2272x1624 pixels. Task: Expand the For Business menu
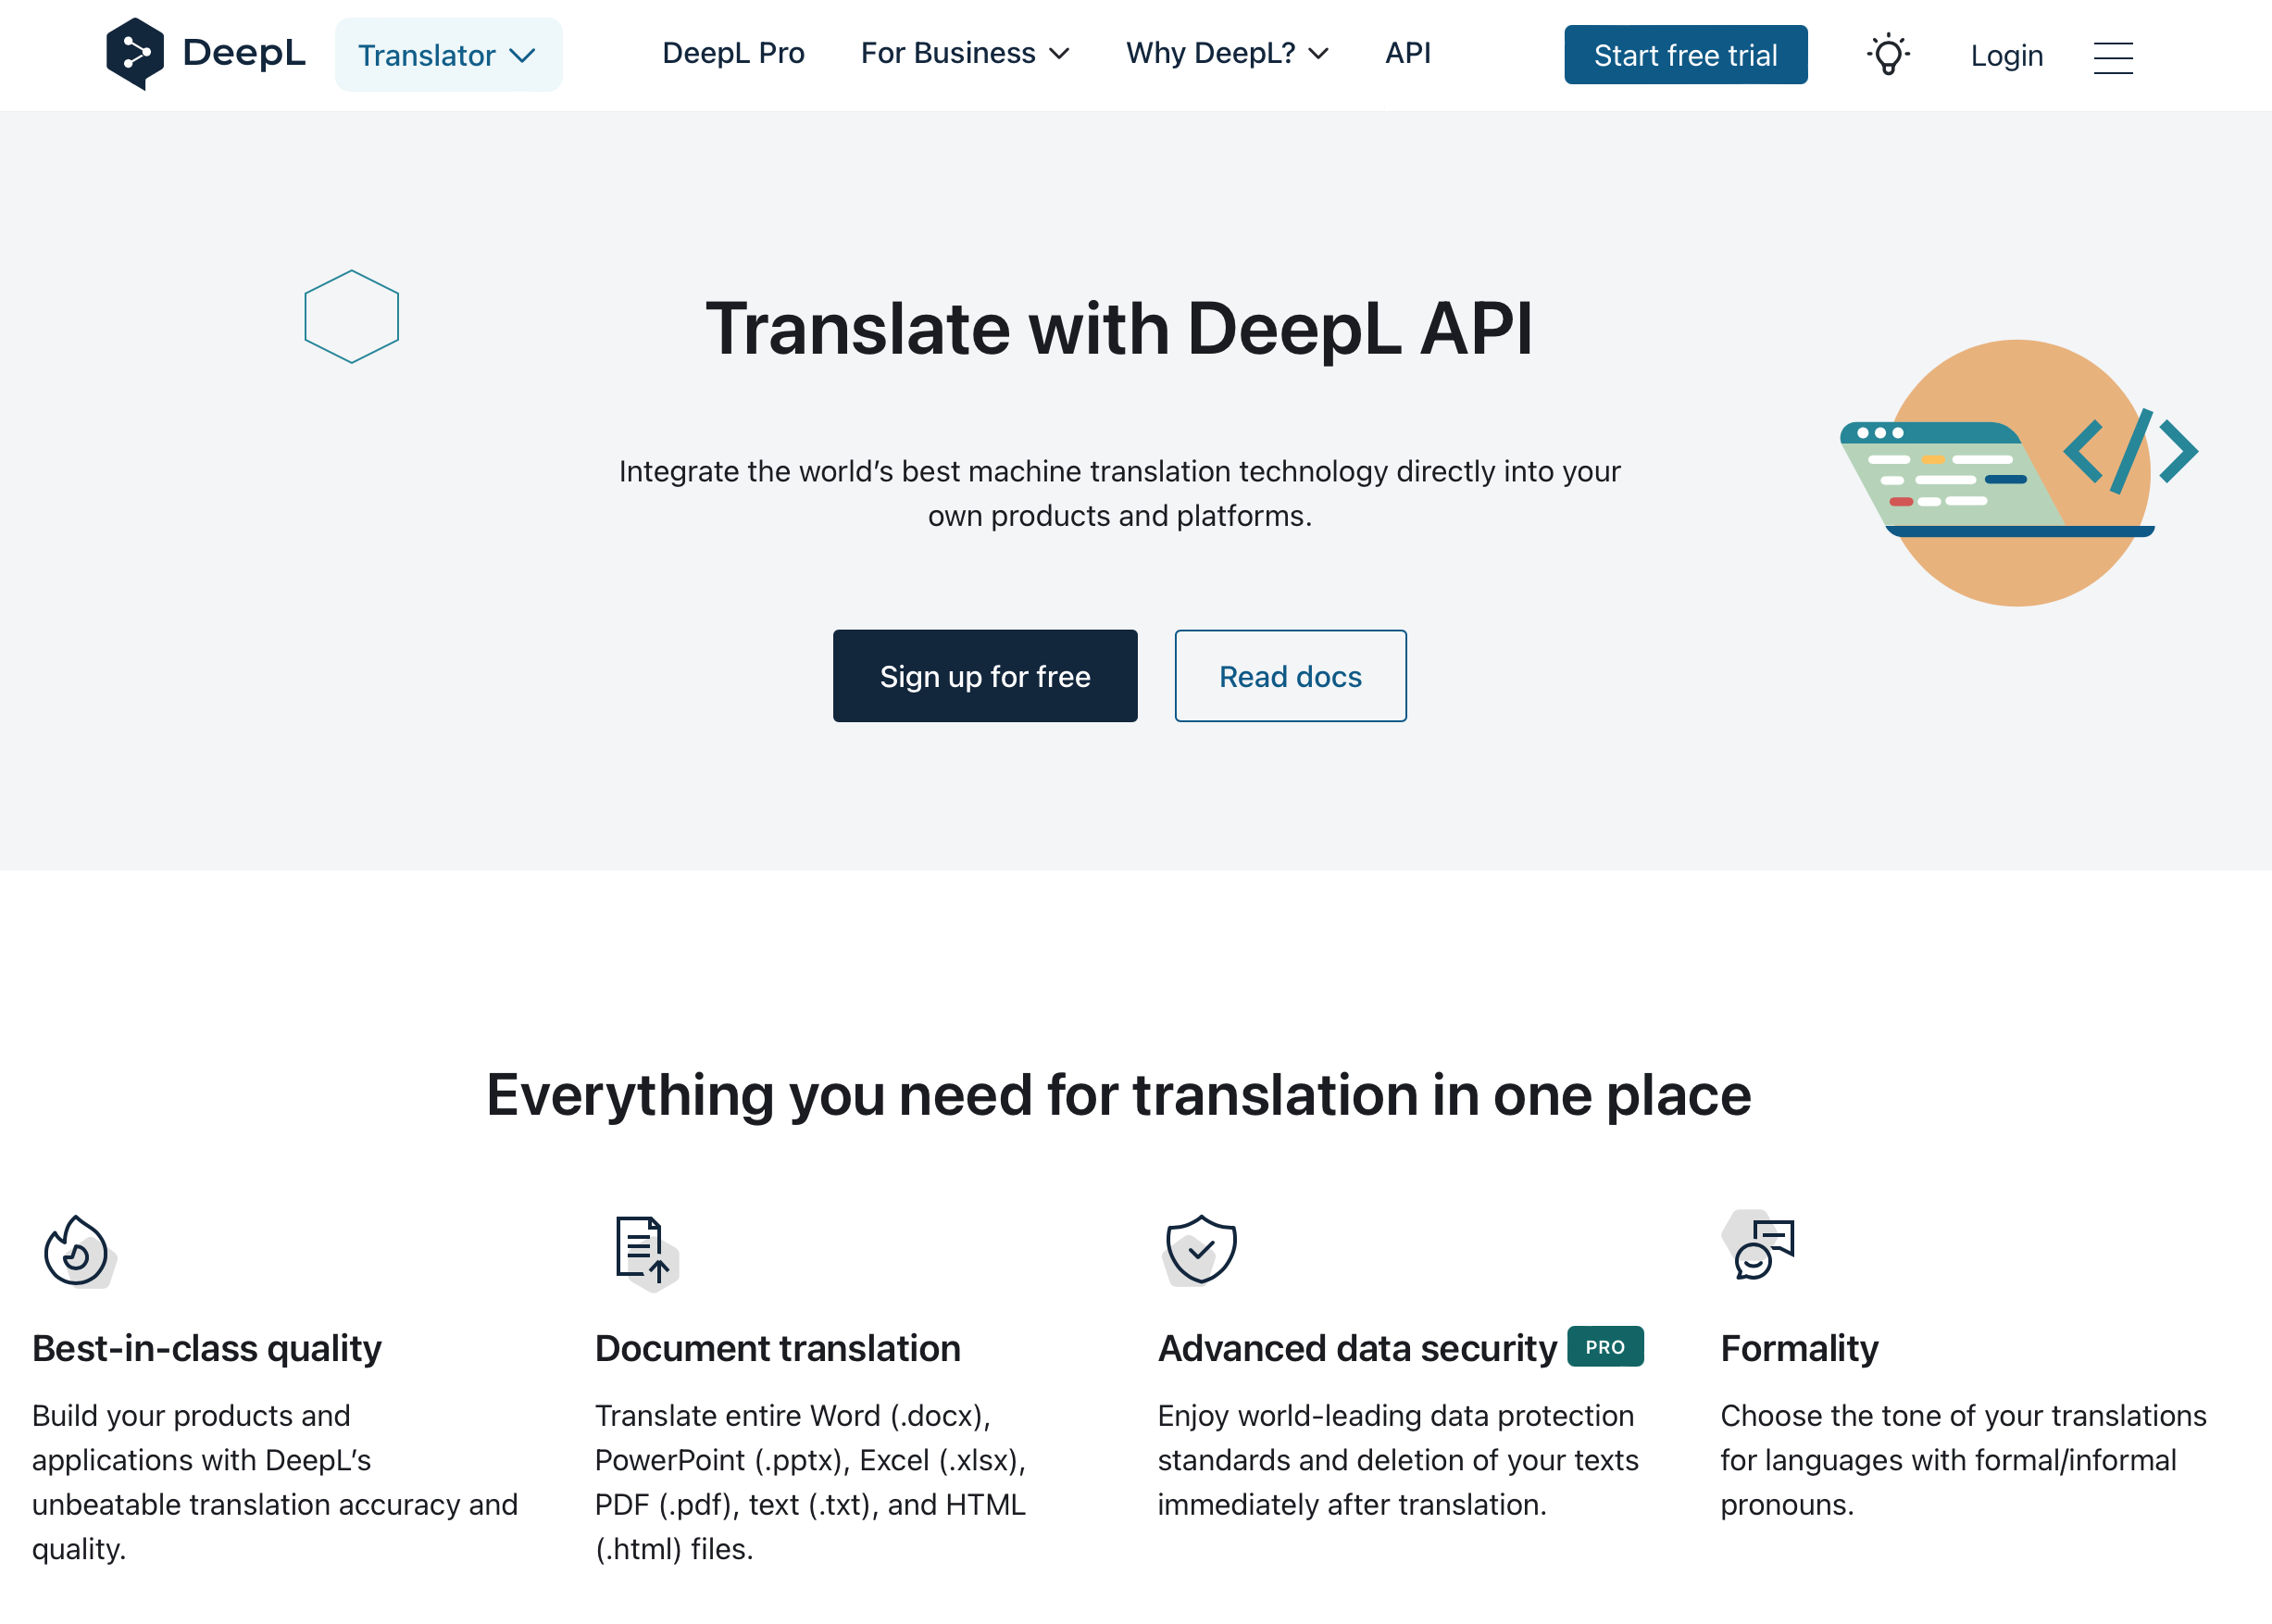click(965, 53)
